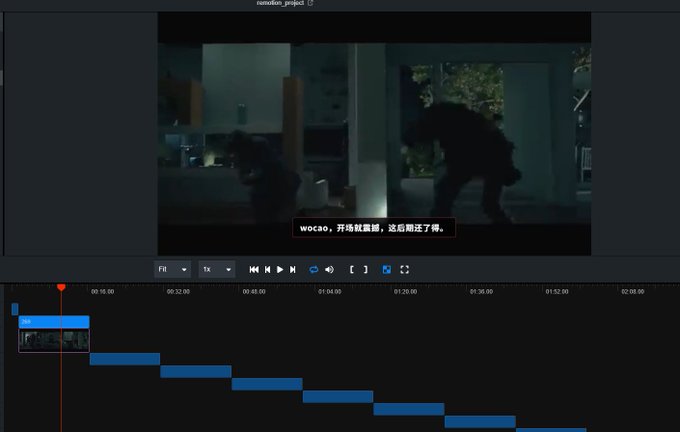
Task: Open remotion_project external link icon
Action: coord(311,3)
